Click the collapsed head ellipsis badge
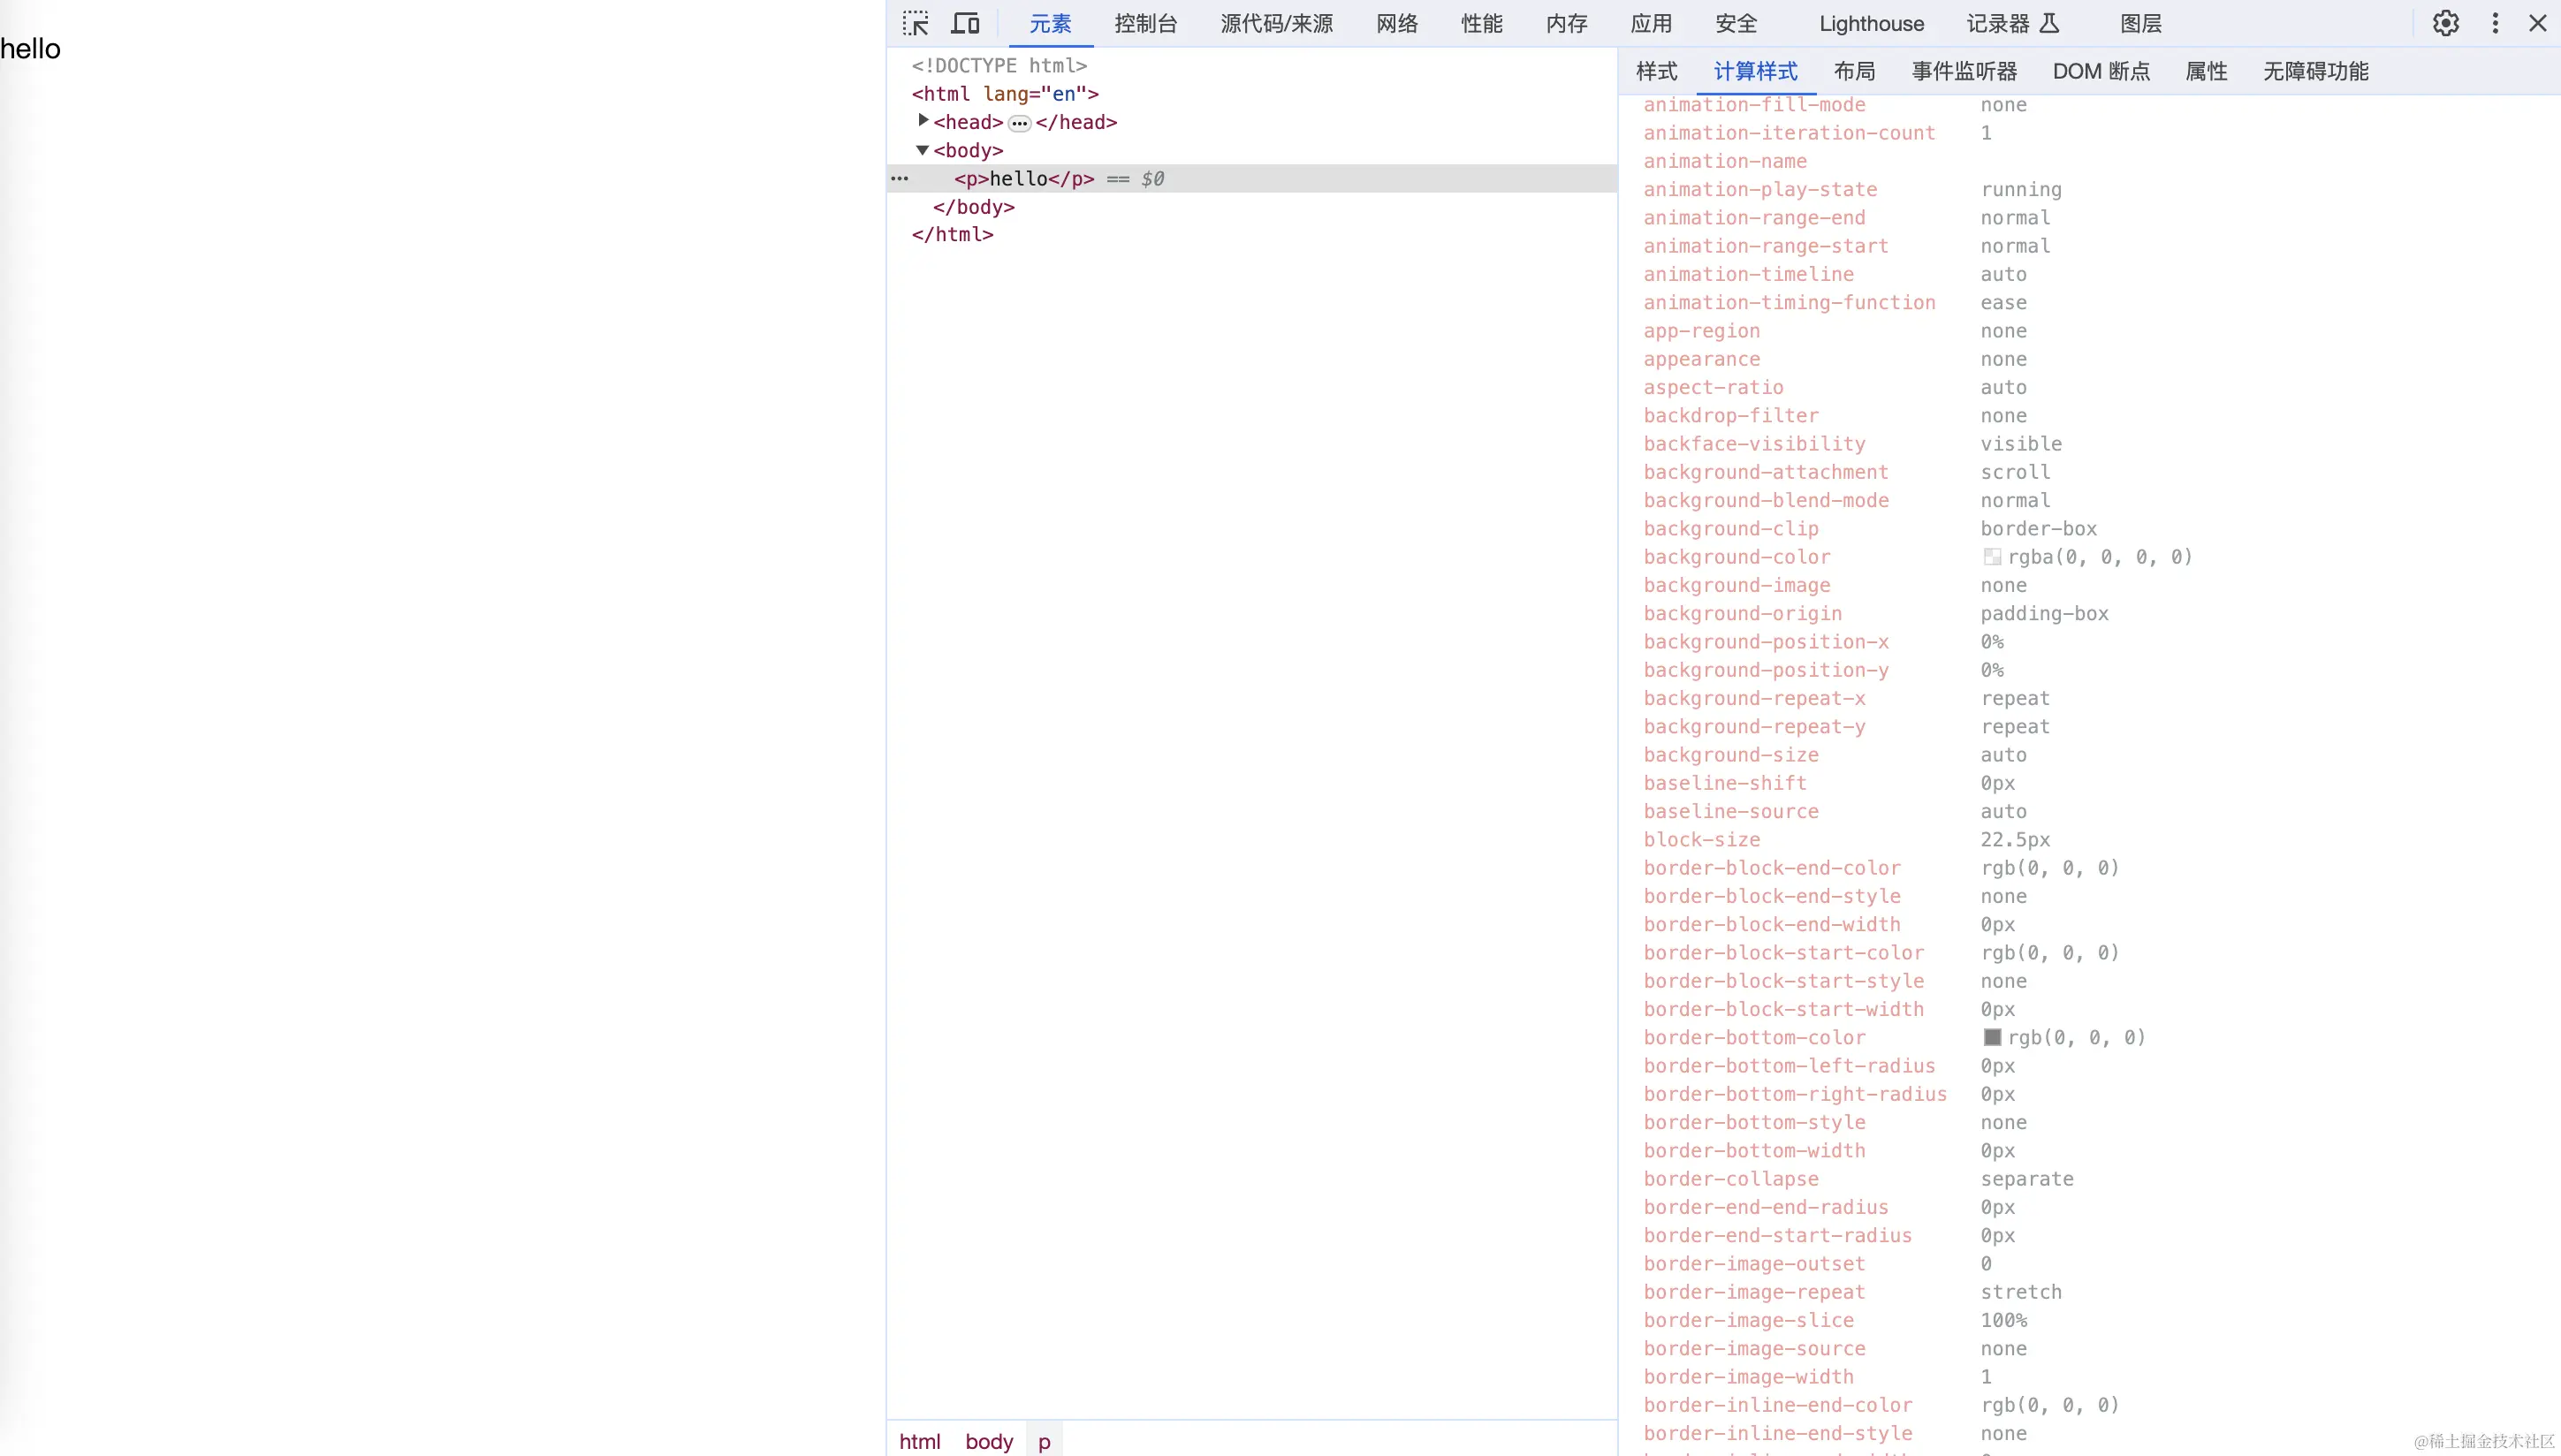This screenshot has width=2561, height=1456. tap(1019, 123)
